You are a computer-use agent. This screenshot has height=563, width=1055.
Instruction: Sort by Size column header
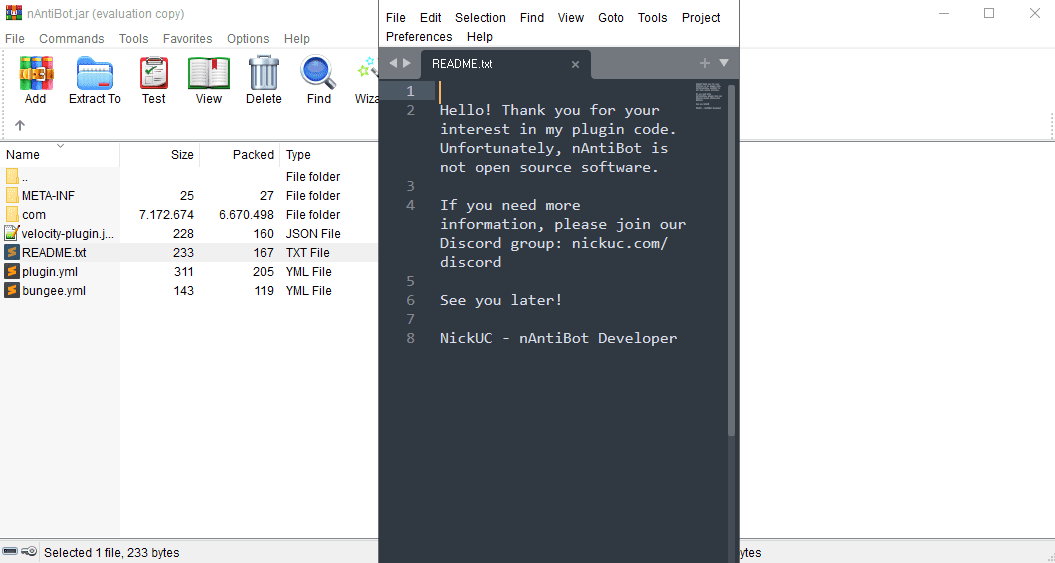[160, 155]
